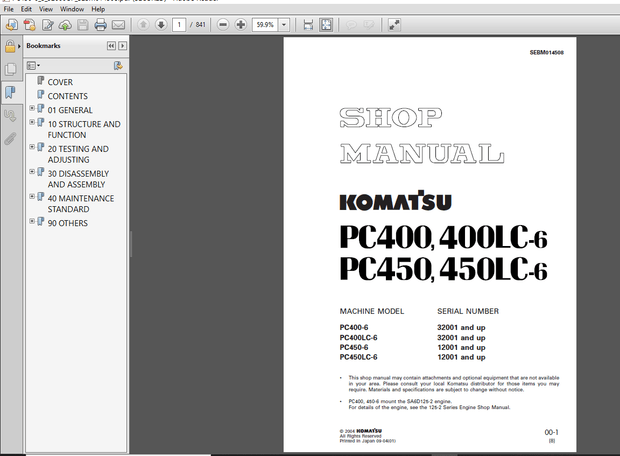The width and height of the screenshot is (620, 456).
Task: Click the 59.9% zoom value field
Action: coord(265,25)
